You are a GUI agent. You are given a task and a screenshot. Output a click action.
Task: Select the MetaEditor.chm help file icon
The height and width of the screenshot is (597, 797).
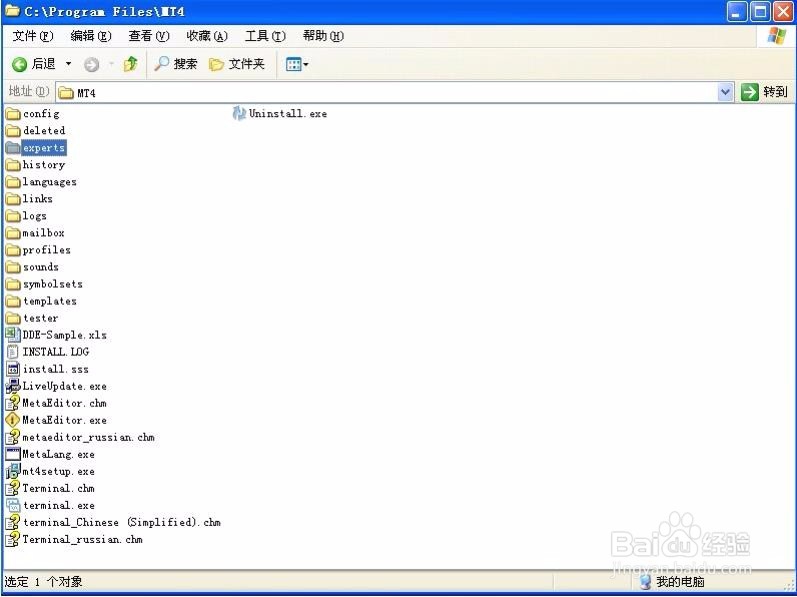pyautogui.click(x=13, y=403)
